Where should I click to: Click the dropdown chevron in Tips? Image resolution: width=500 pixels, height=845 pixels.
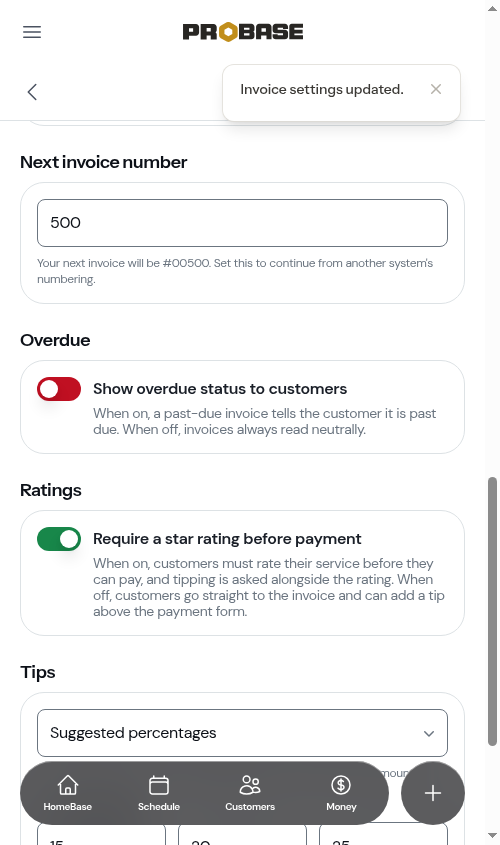pyautogui.click(x=429, y=733)
